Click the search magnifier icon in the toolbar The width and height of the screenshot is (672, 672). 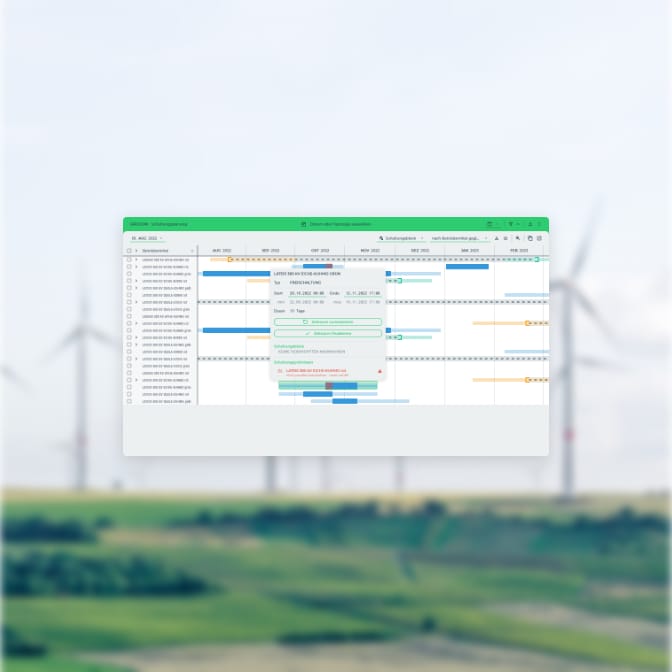(517, 239)
